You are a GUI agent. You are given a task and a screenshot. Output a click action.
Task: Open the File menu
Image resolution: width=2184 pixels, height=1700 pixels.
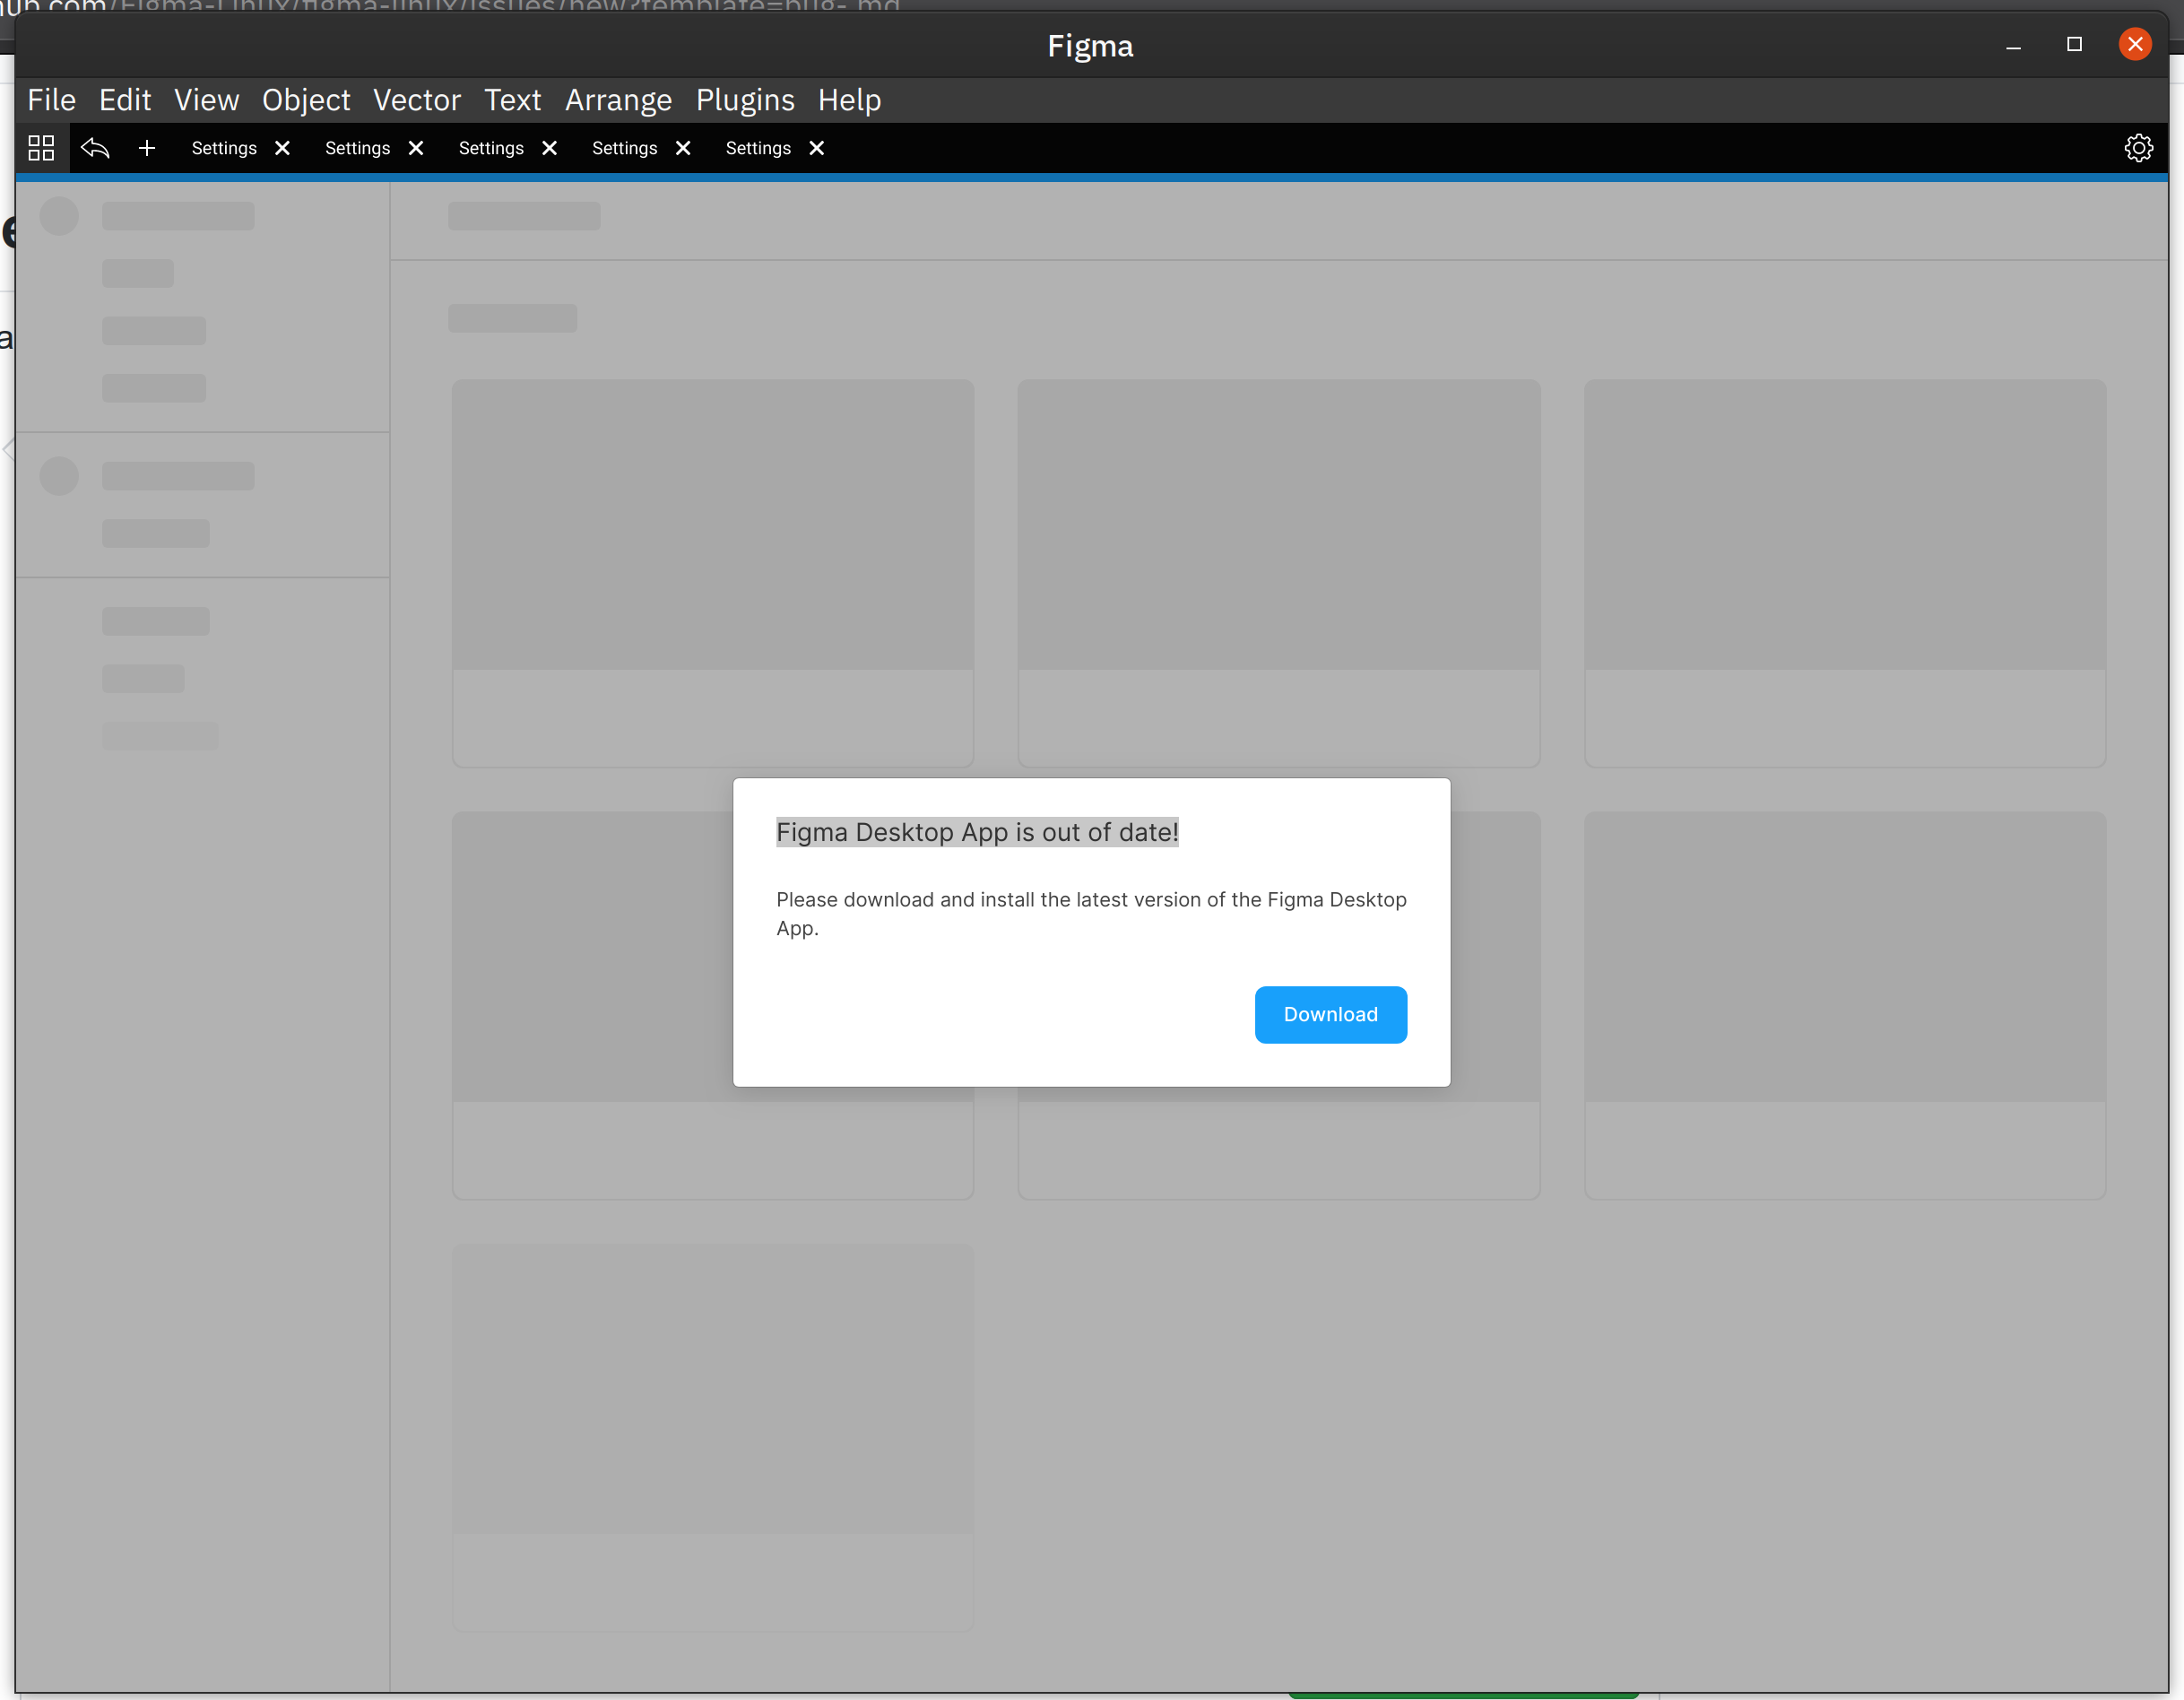coord(51,99)
